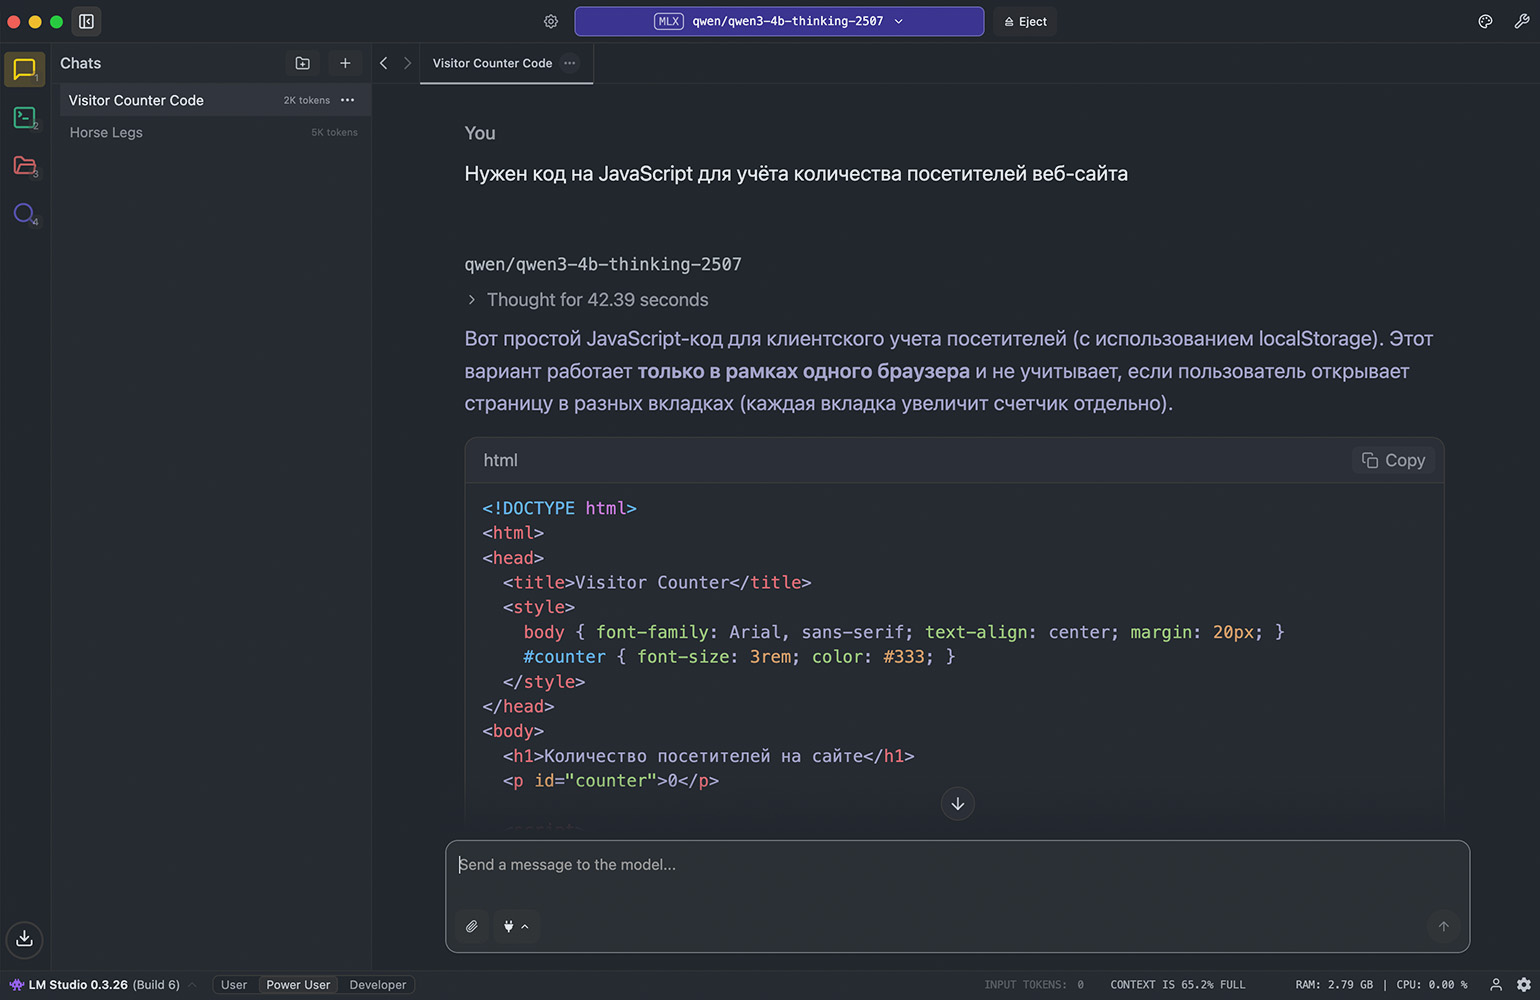
Task: Open the qwen3-4b-thinking-2507 model dropdown
Action: 779,21
